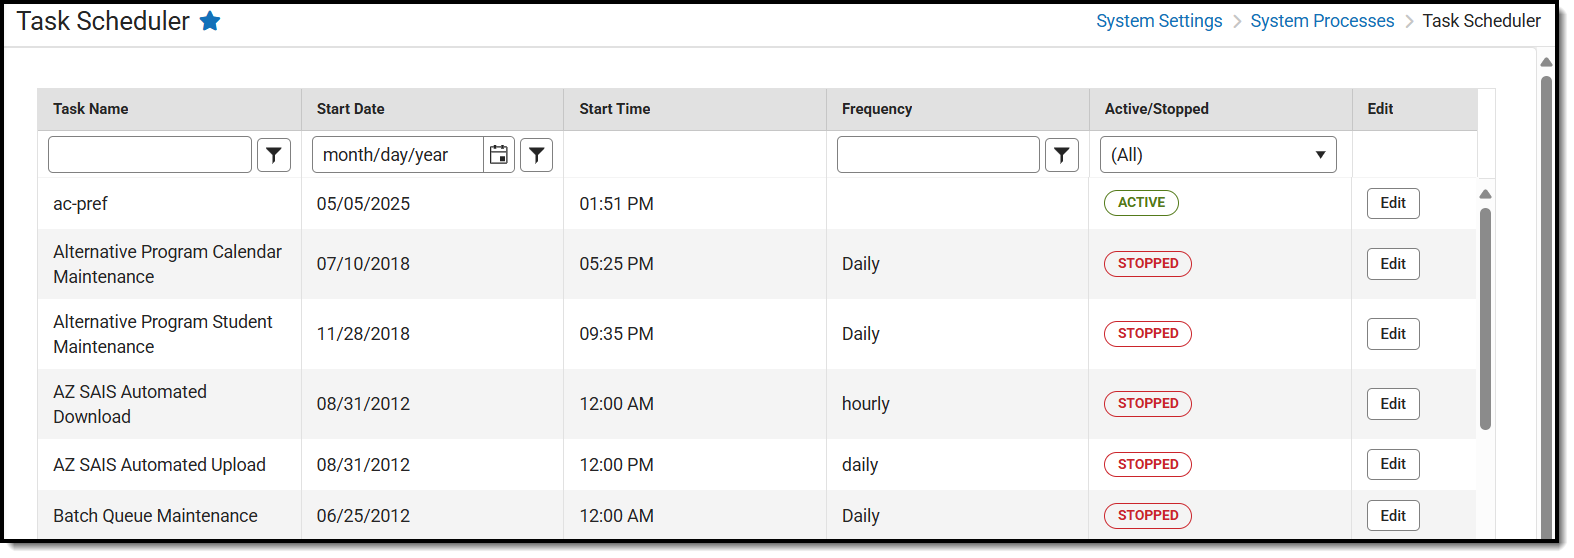Edit Alternative Program Calendar Maintenance task
Image resolution: width=1574 pixels, height=558 pixels.
(x=1393, y=264)
